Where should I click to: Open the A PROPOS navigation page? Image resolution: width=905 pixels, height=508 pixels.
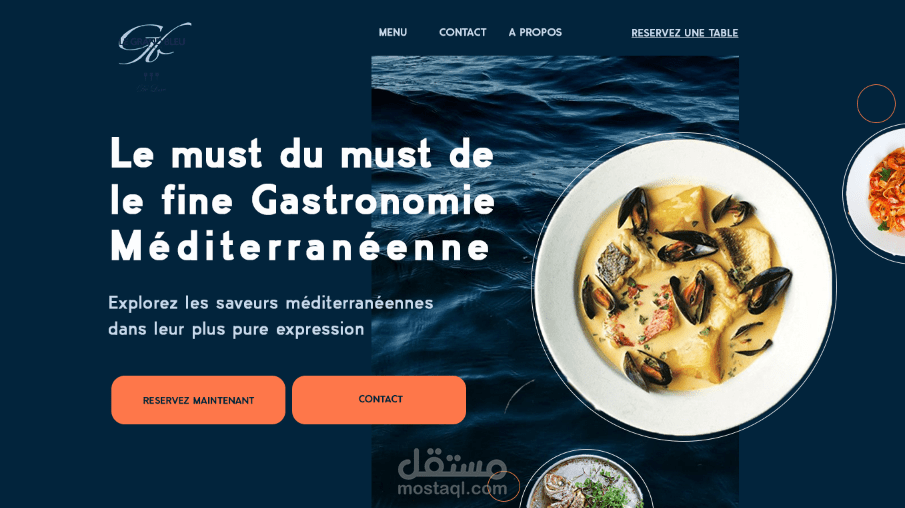[535, 32]
